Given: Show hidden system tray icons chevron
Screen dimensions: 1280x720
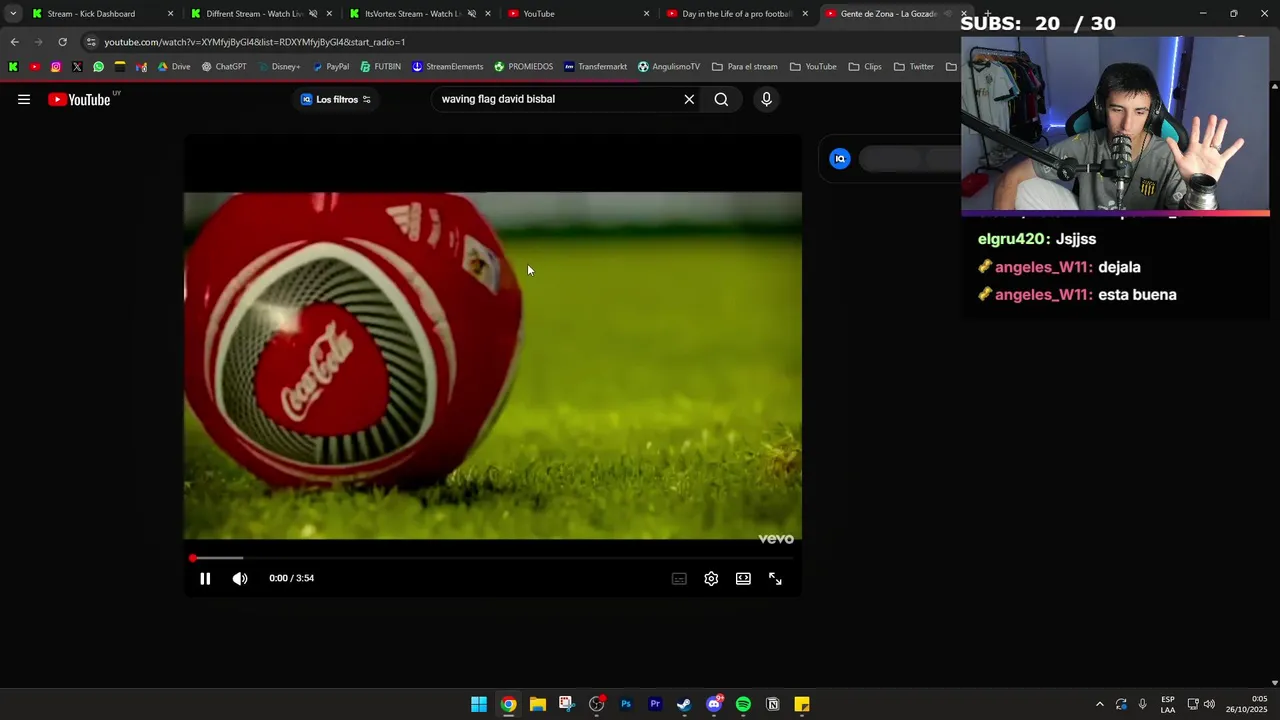Looking at the screenshot, I should [x=1100, y=704].
